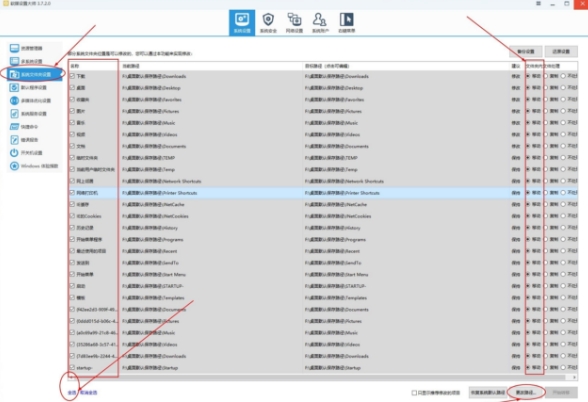Check the show-only-modified-items checkbox at bottom
This screenshot has height=402, width=588.
(x=414, y=393)
